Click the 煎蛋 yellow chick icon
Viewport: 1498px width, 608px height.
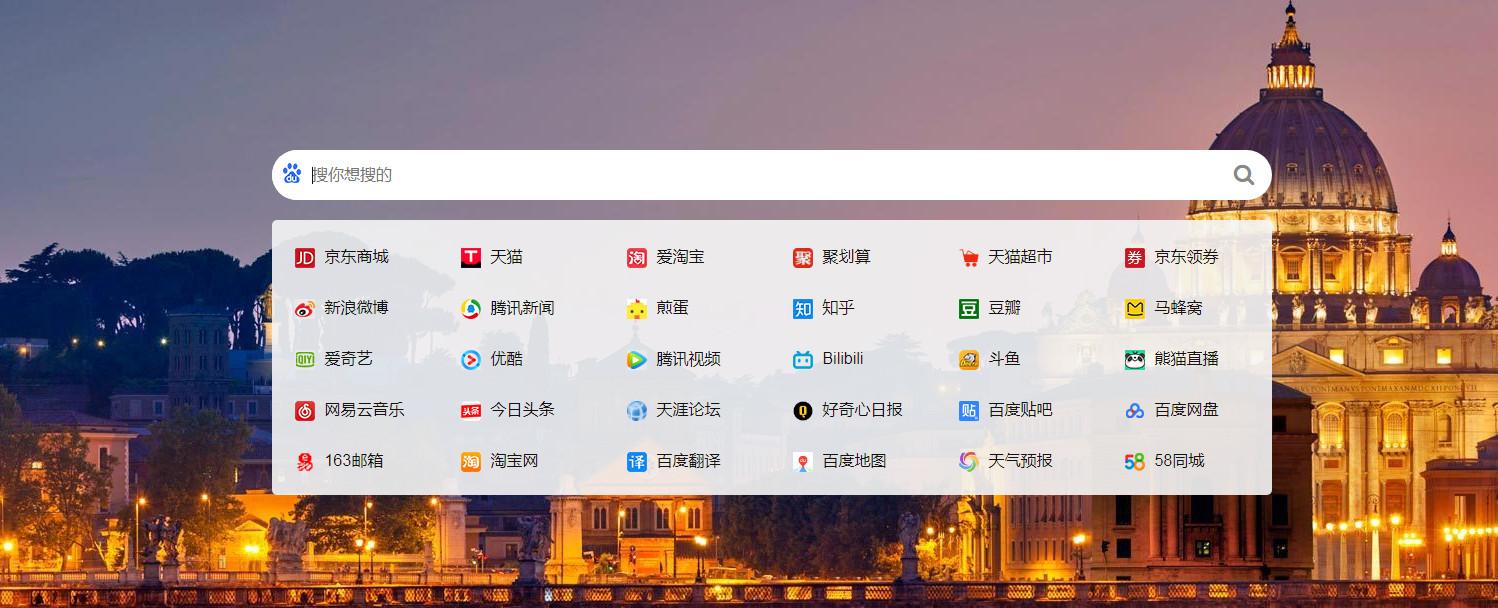[637, 309]
